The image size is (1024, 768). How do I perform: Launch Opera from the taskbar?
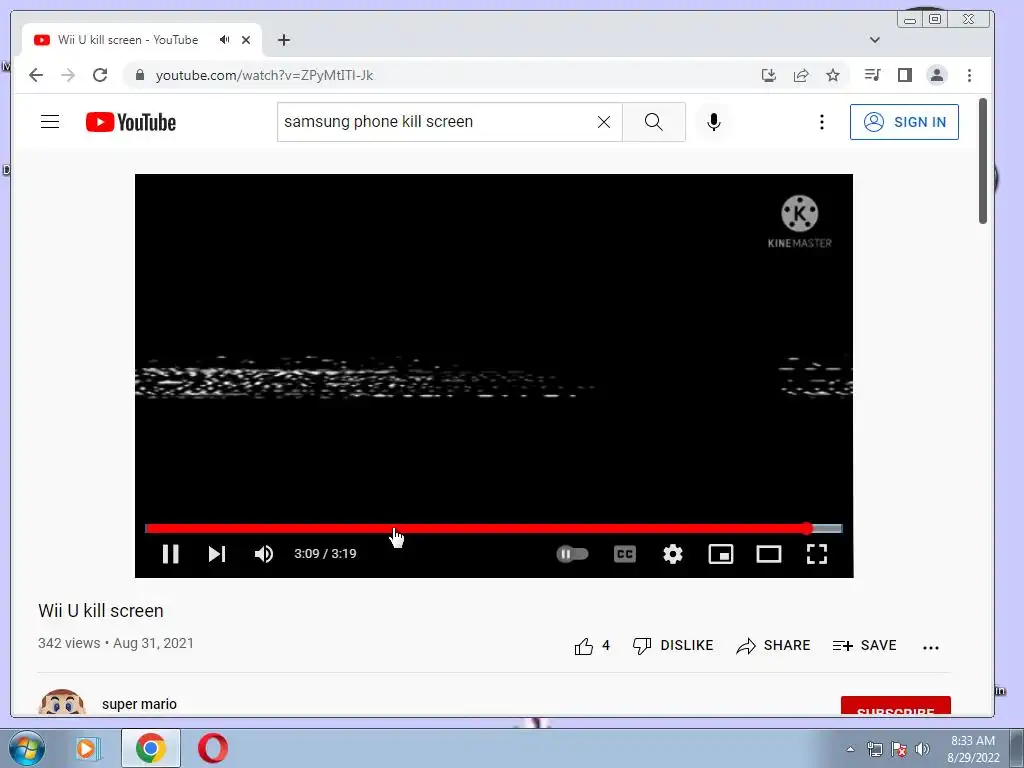click(213, 748)
